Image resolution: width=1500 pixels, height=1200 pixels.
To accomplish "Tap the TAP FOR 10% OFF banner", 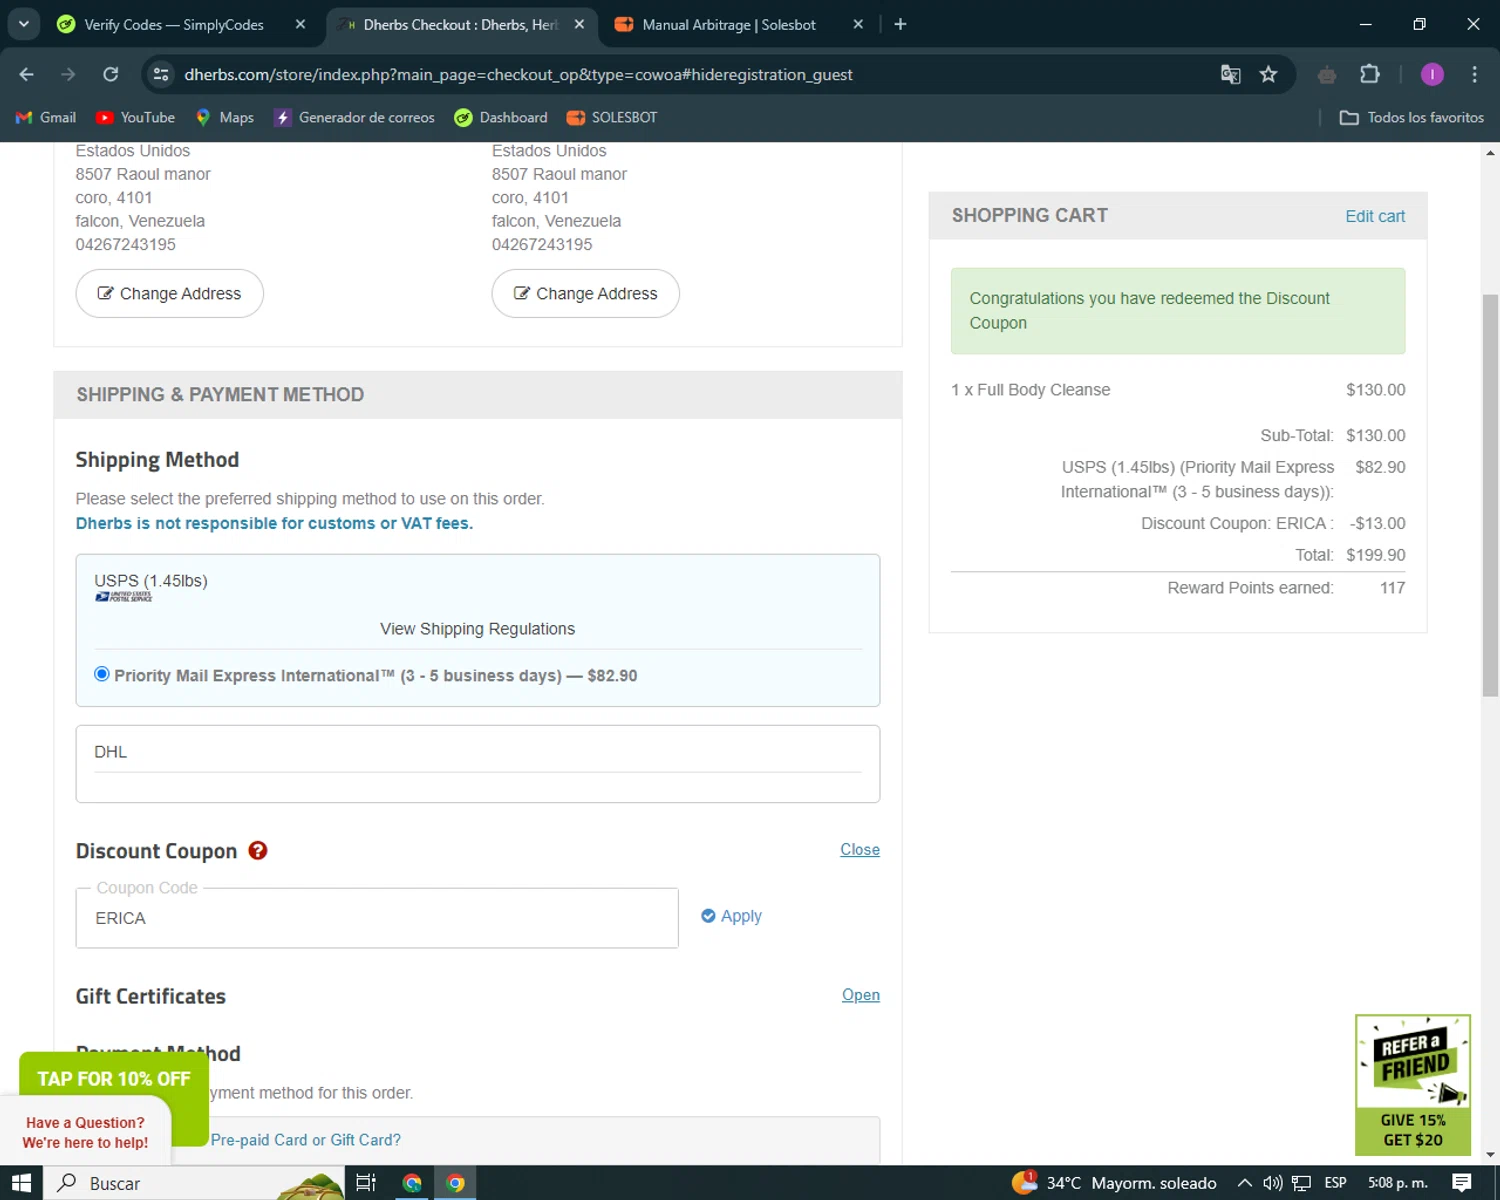I will point(114,1079).
